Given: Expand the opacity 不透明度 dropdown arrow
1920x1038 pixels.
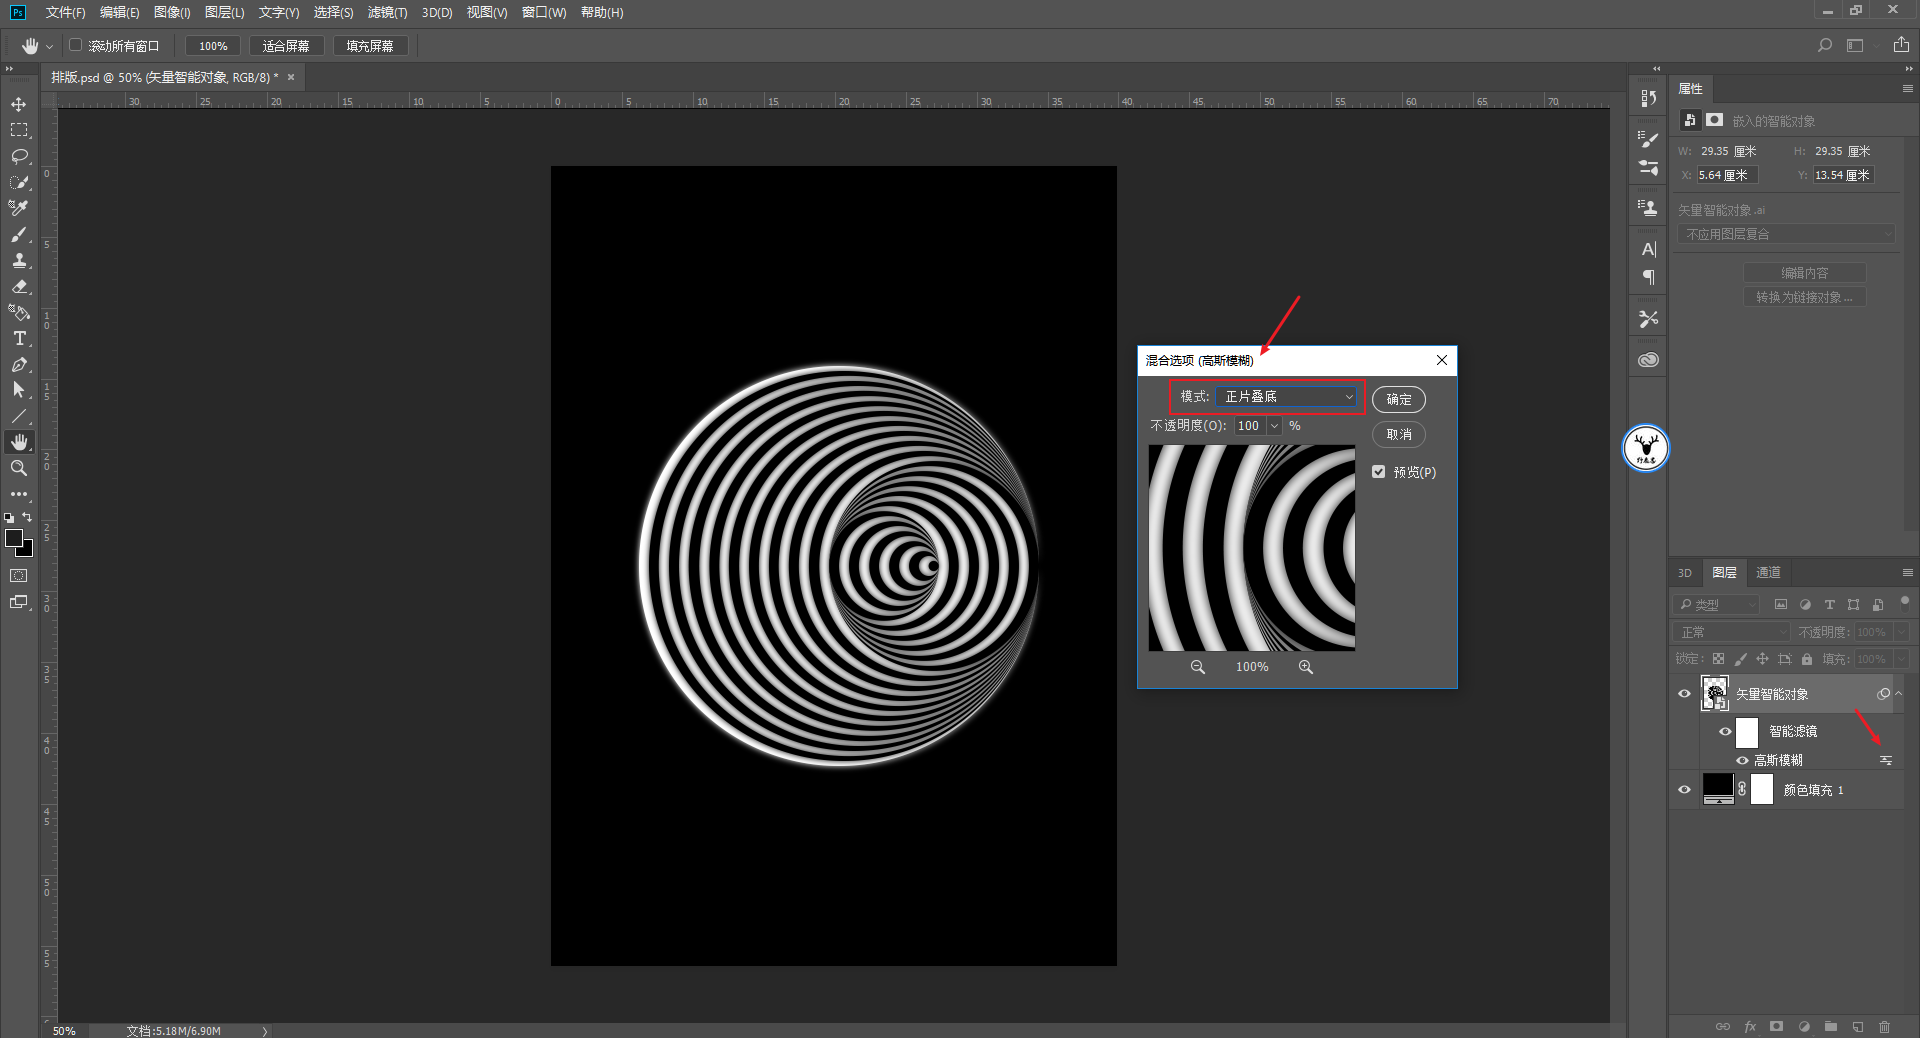Looking at the screenshot, I should tap(1274, 426).
